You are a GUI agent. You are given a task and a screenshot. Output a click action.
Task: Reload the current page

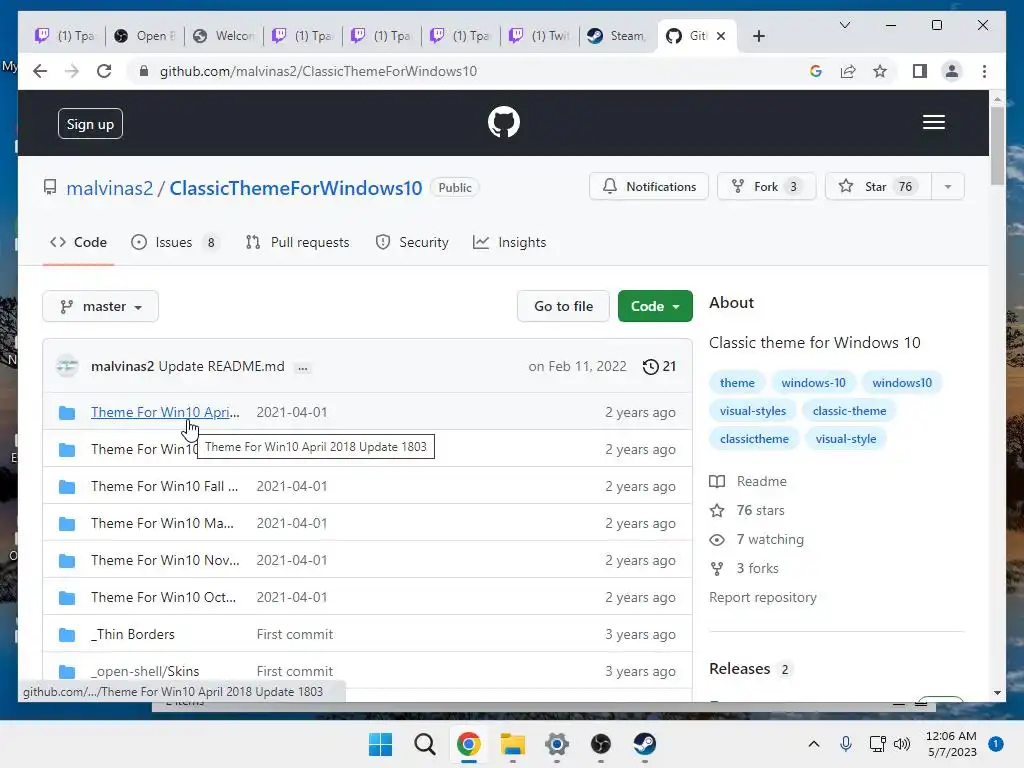coord(104,71)
